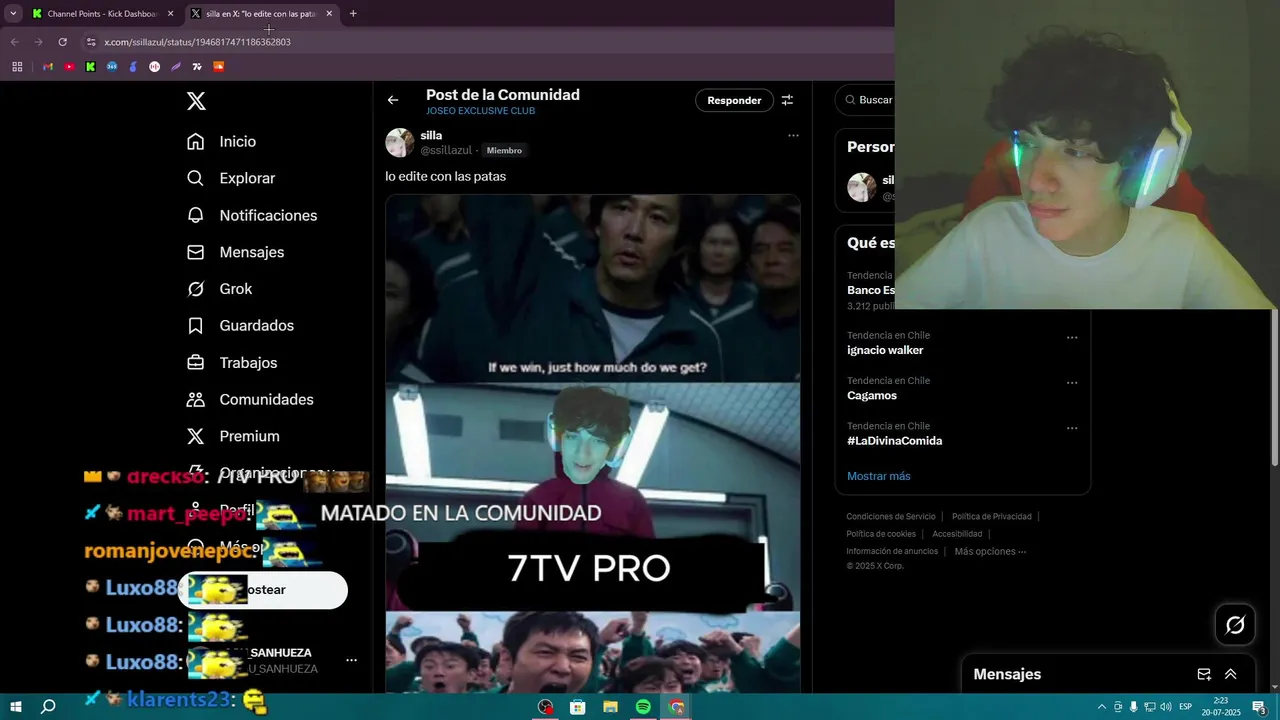Open Información de anuncios link
1280x720 pixels.
click(892, 551)
